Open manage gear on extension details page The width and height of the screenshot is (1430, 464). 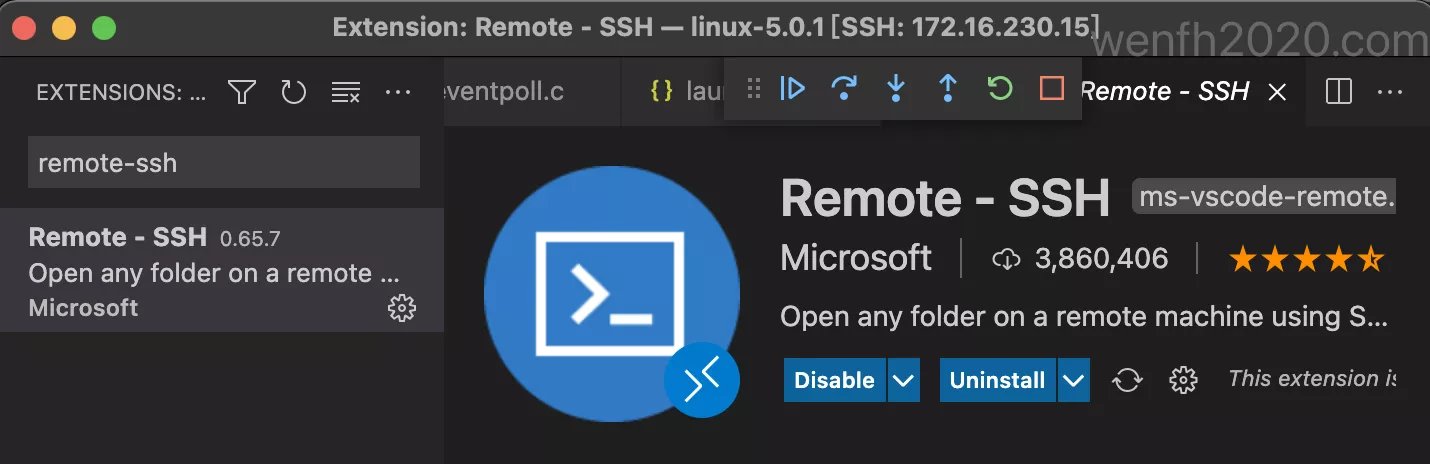pos(1183,380)
